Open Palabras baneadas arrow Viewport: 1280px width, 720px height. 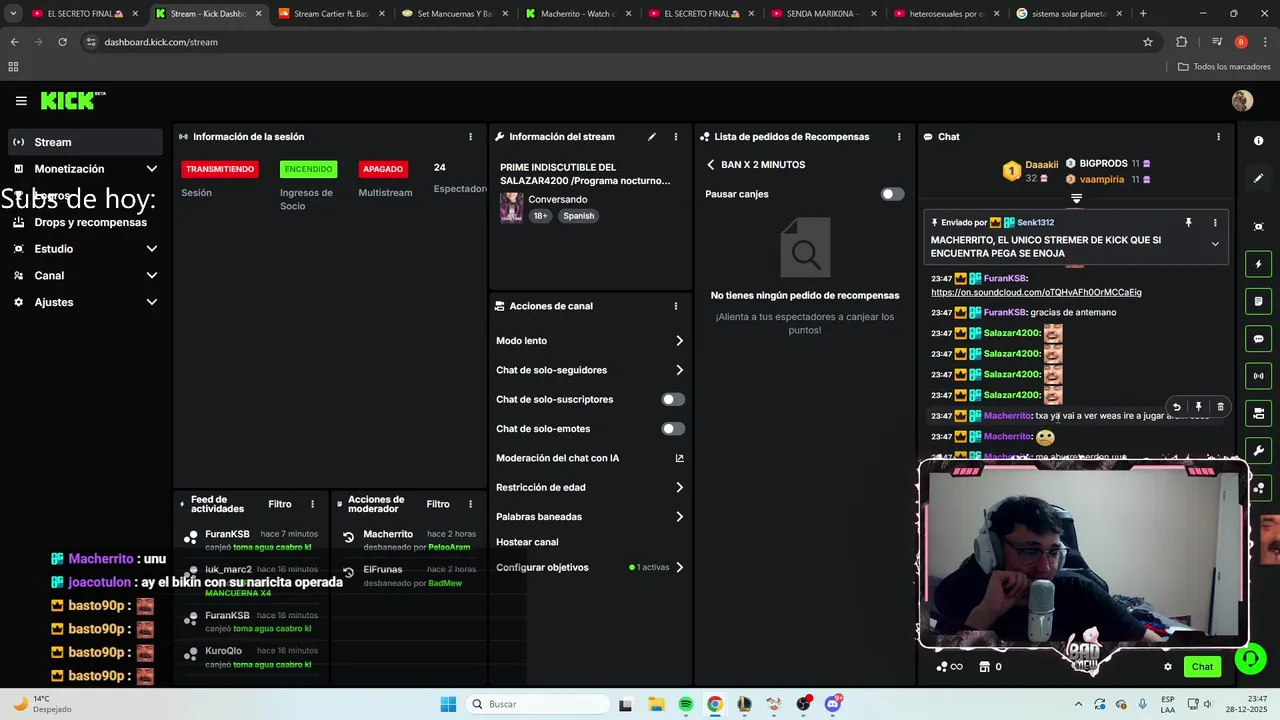point(679,517)
